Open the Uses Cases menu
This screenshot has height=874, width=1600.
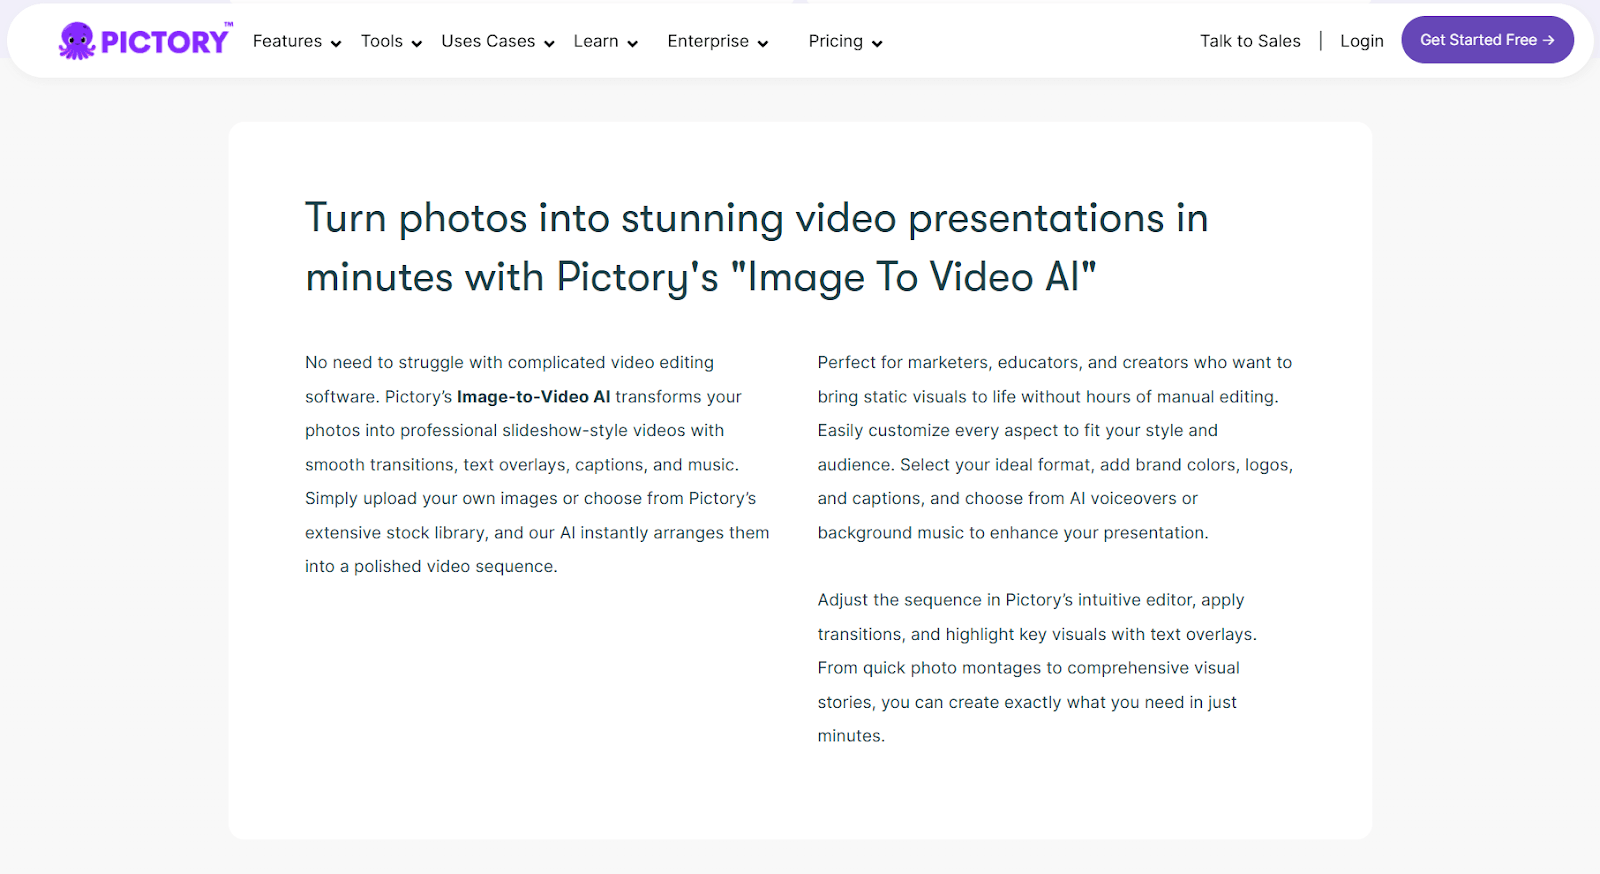click(x=488, y=41)
